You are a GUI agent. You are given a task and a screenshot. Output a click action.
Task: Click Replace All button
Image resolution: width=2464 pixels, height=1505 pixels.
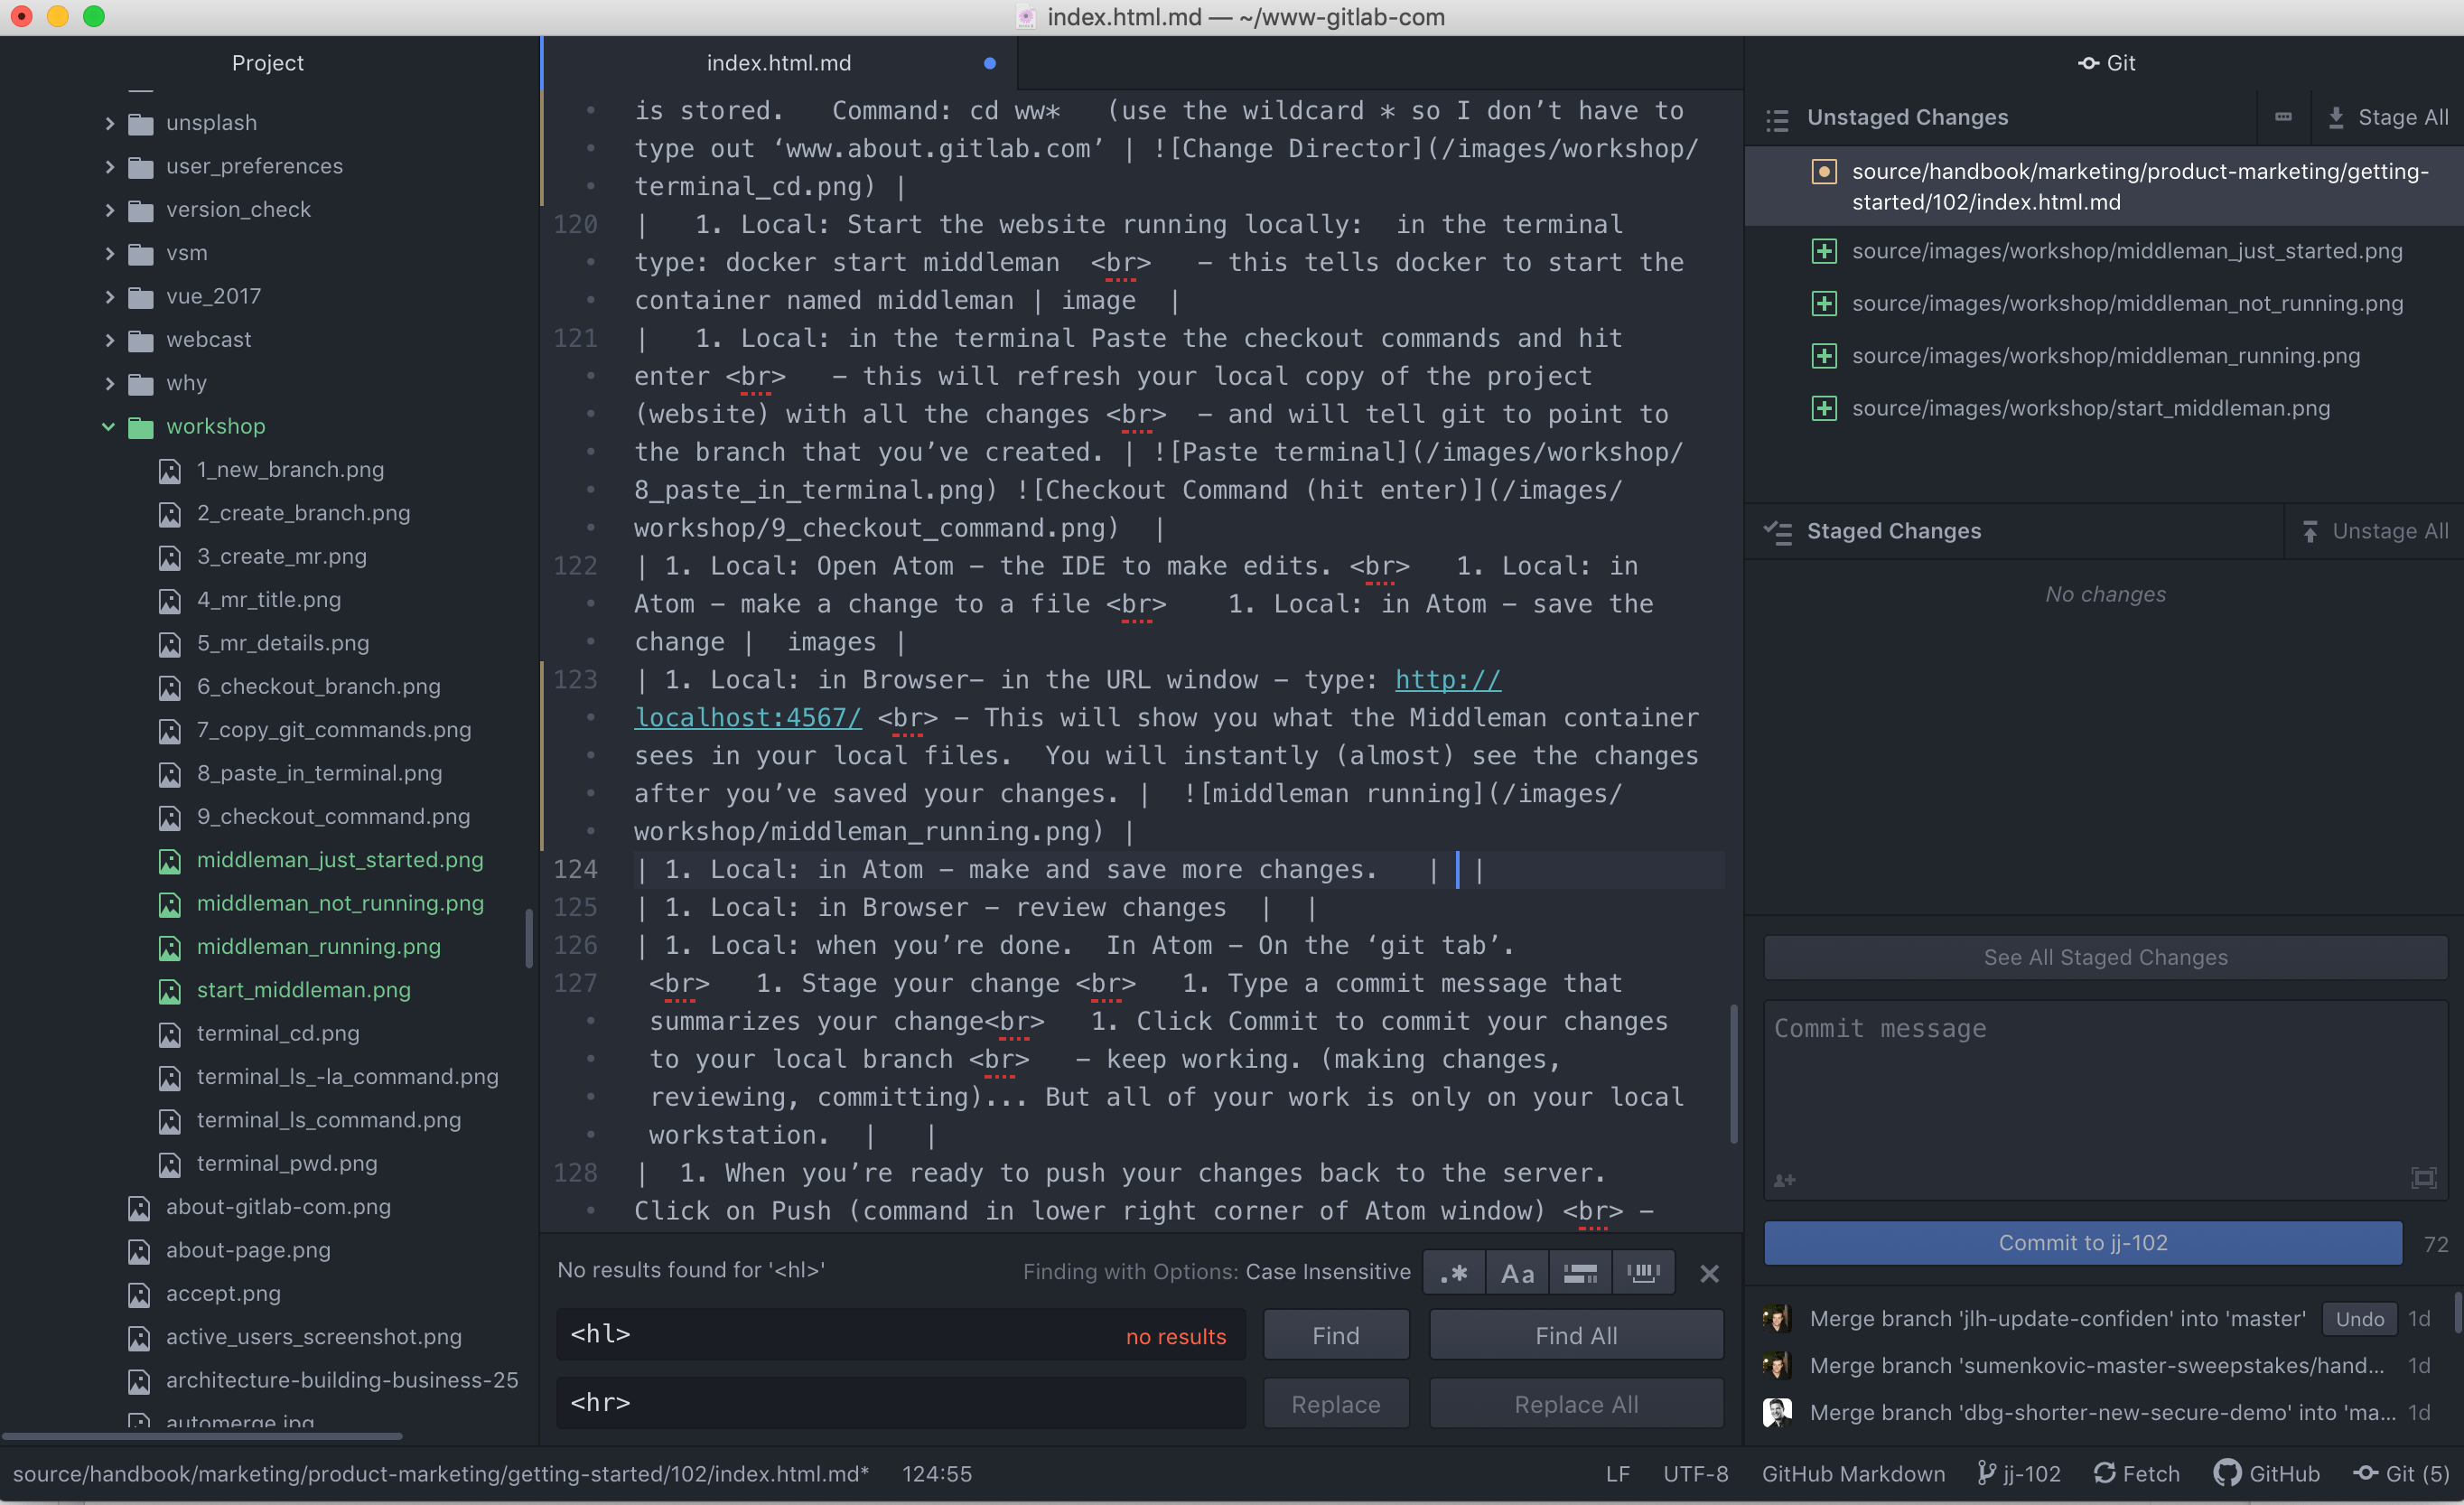1576,1404
